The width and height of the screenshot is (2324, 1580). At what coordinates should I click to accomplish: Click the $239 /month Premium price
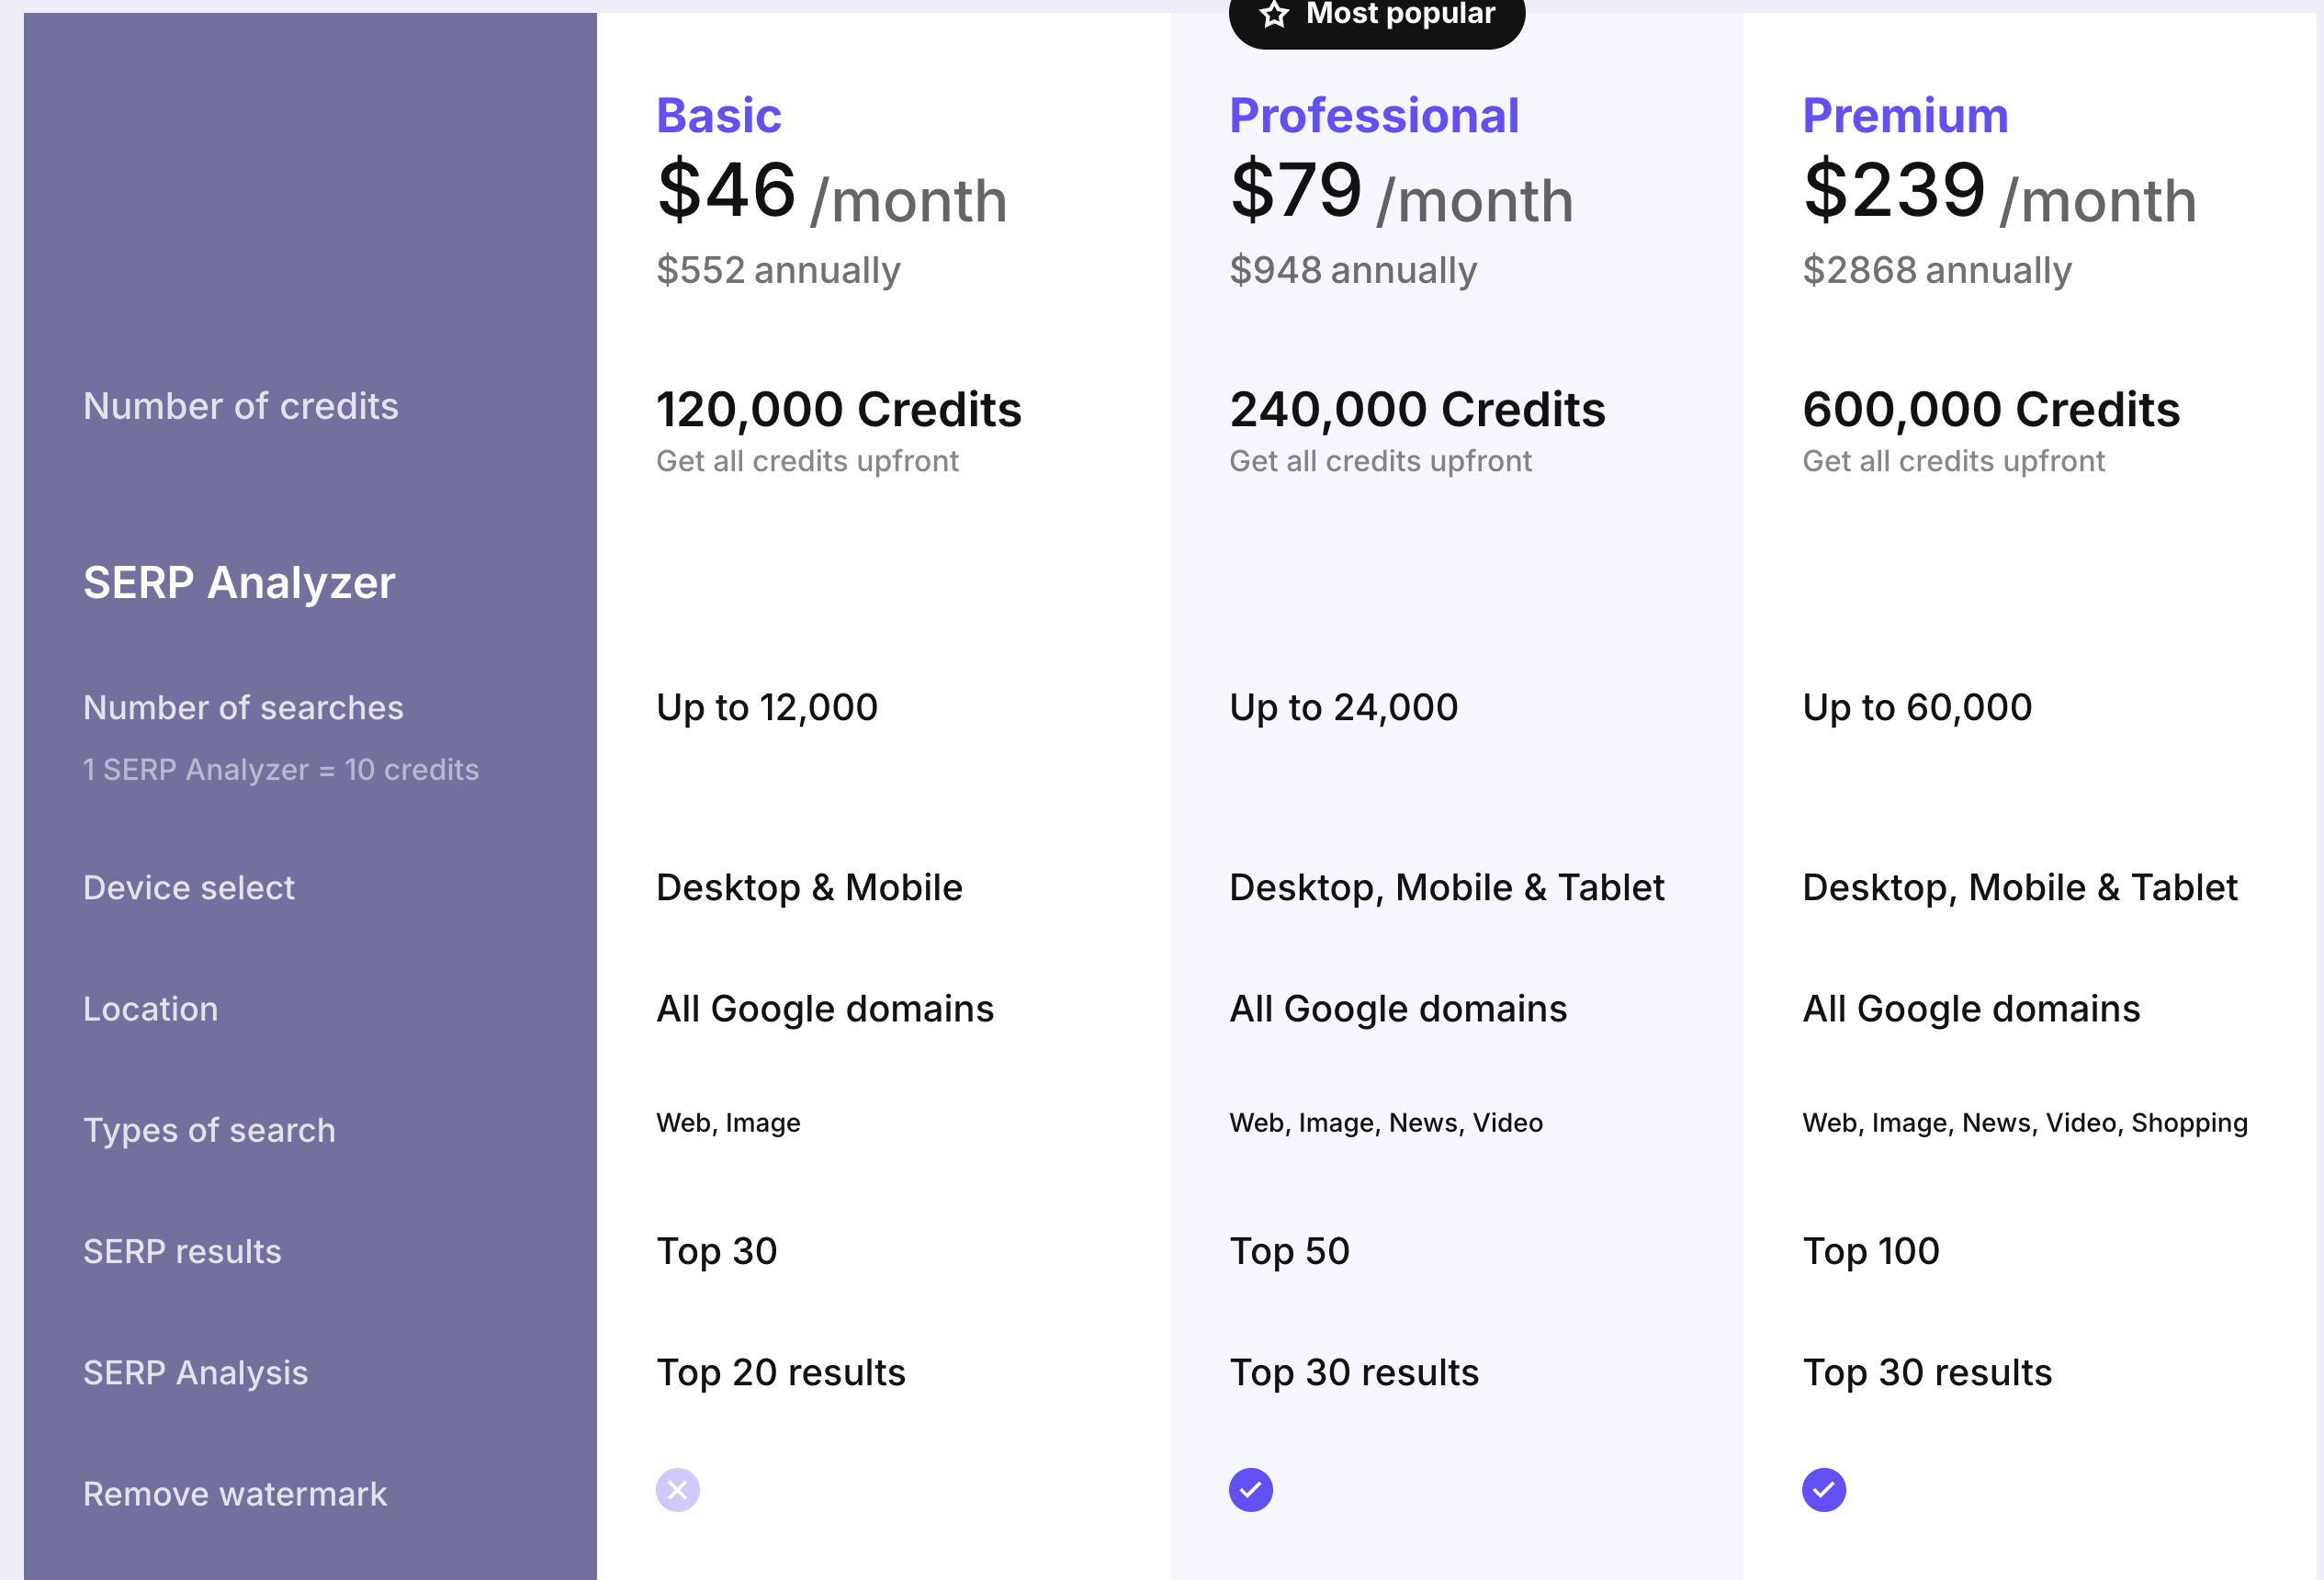[1999, 192]
